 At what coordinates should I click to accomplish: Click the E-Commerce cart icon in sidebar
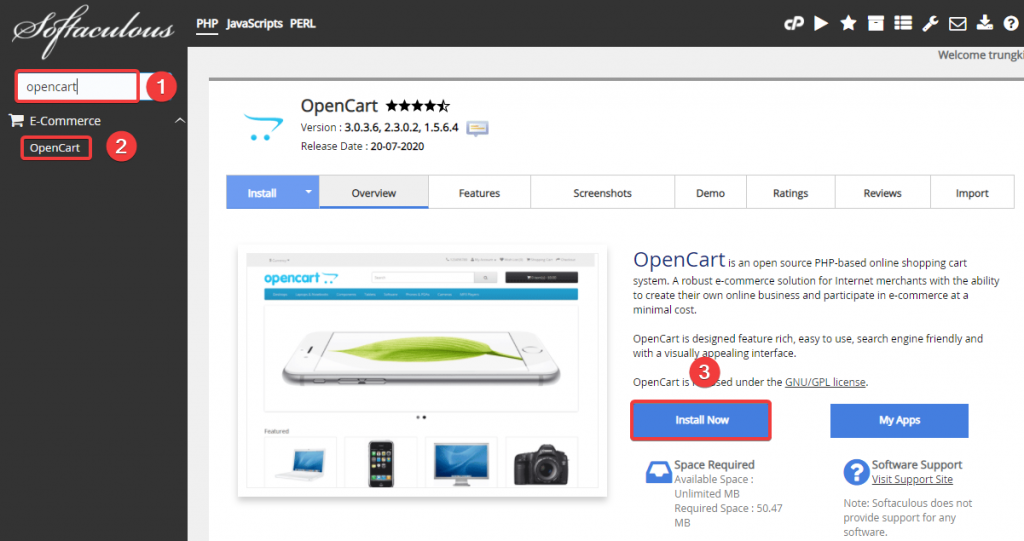[x=16, y=120]
